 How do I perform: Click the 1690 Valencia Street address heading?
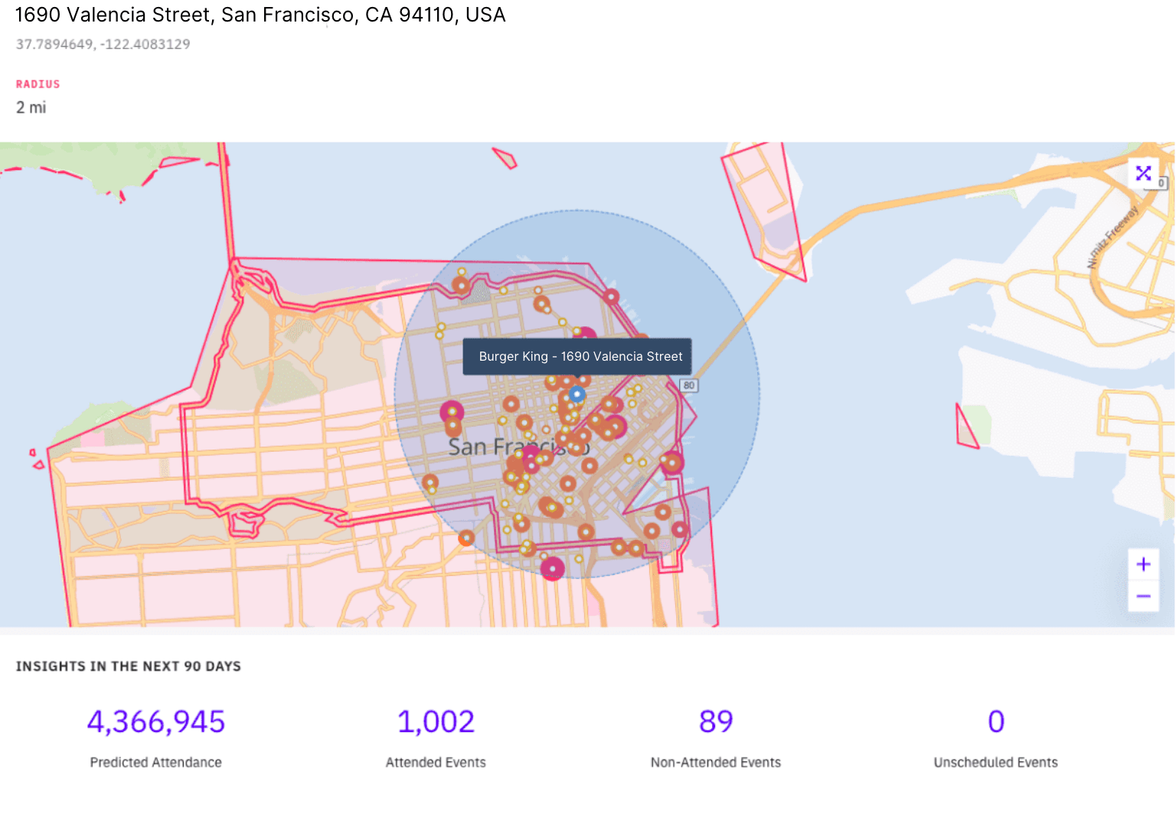260,15
